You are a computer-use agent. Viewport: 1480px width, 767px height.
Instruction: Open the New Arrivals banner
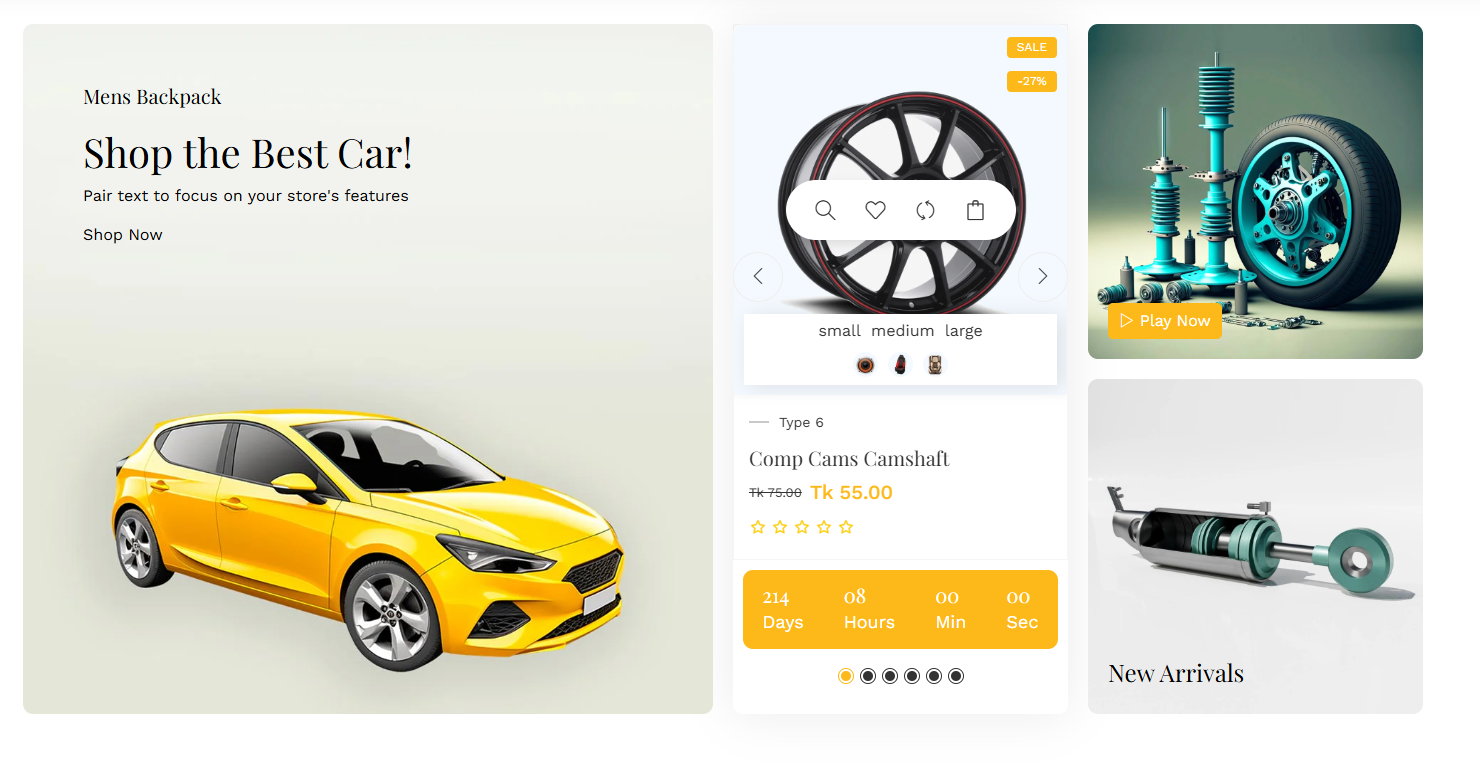[1255, 546]
